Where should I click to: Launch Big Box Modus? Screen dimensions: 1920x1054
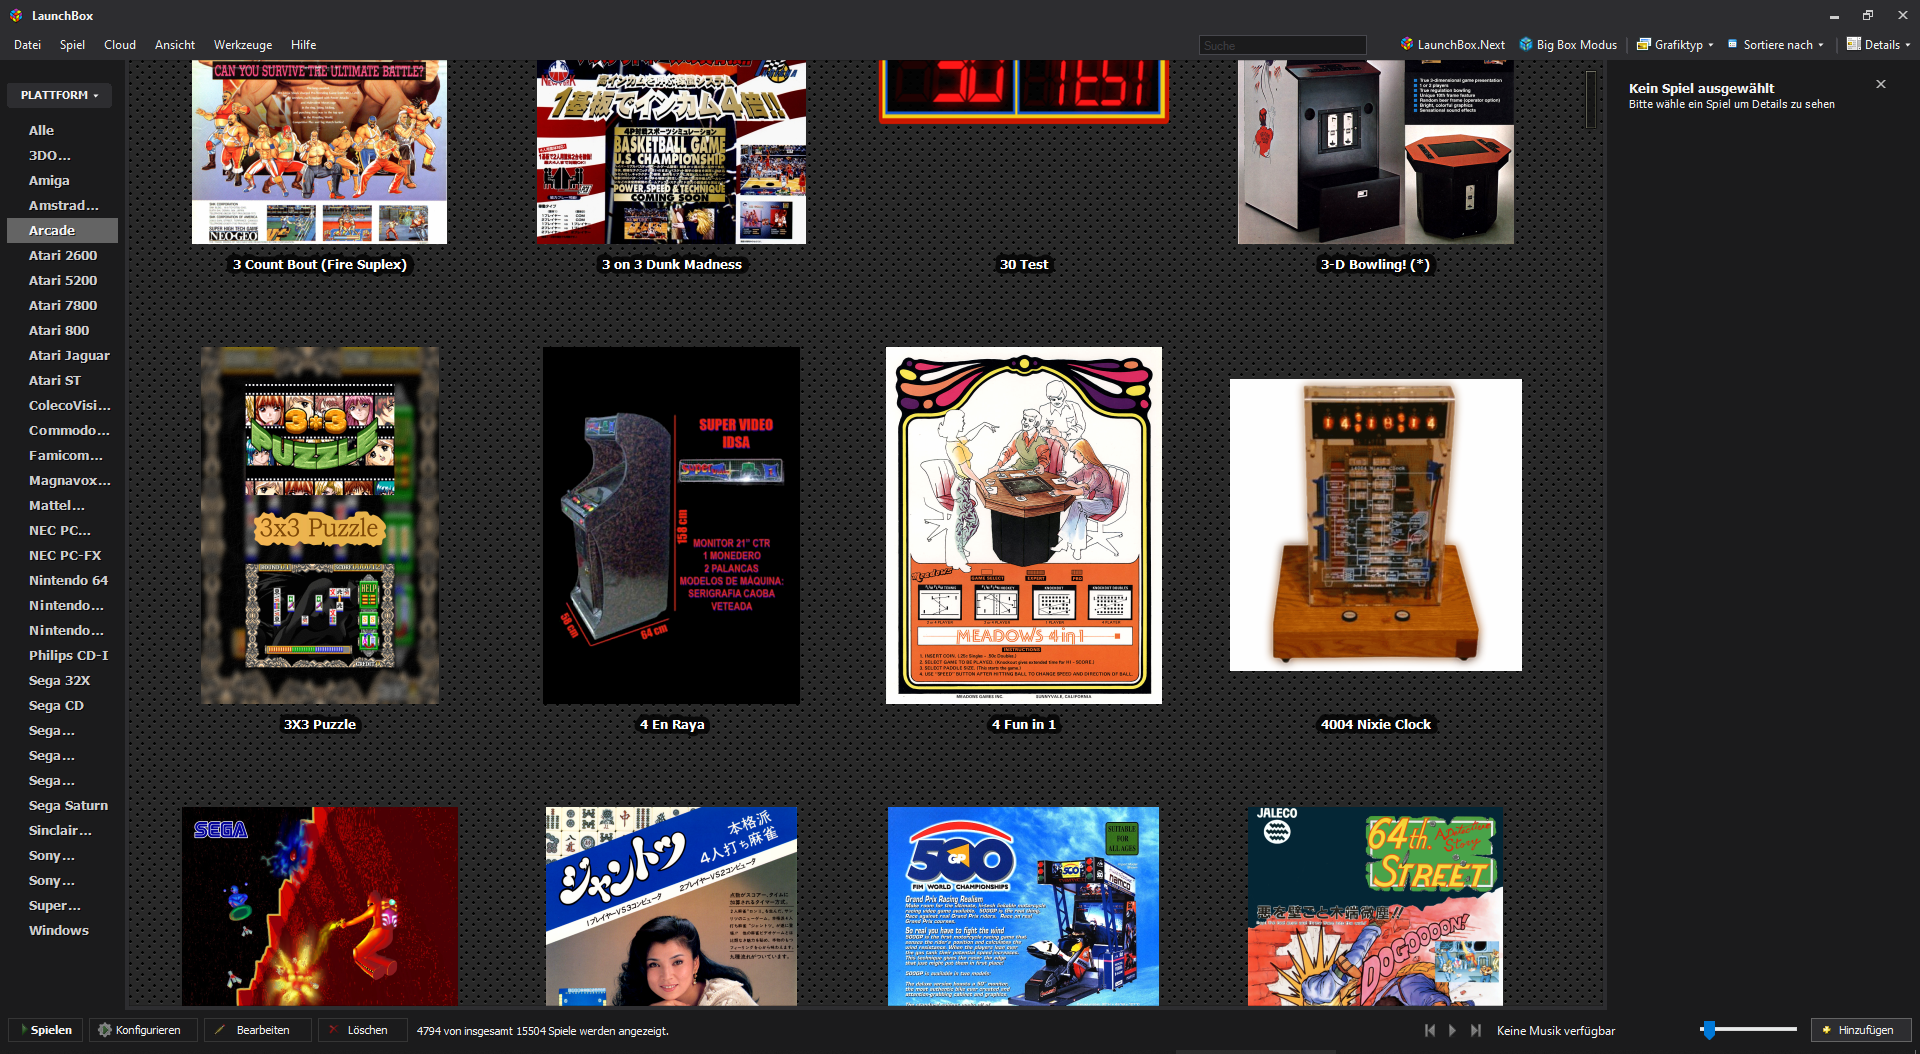coord(1568,44)
